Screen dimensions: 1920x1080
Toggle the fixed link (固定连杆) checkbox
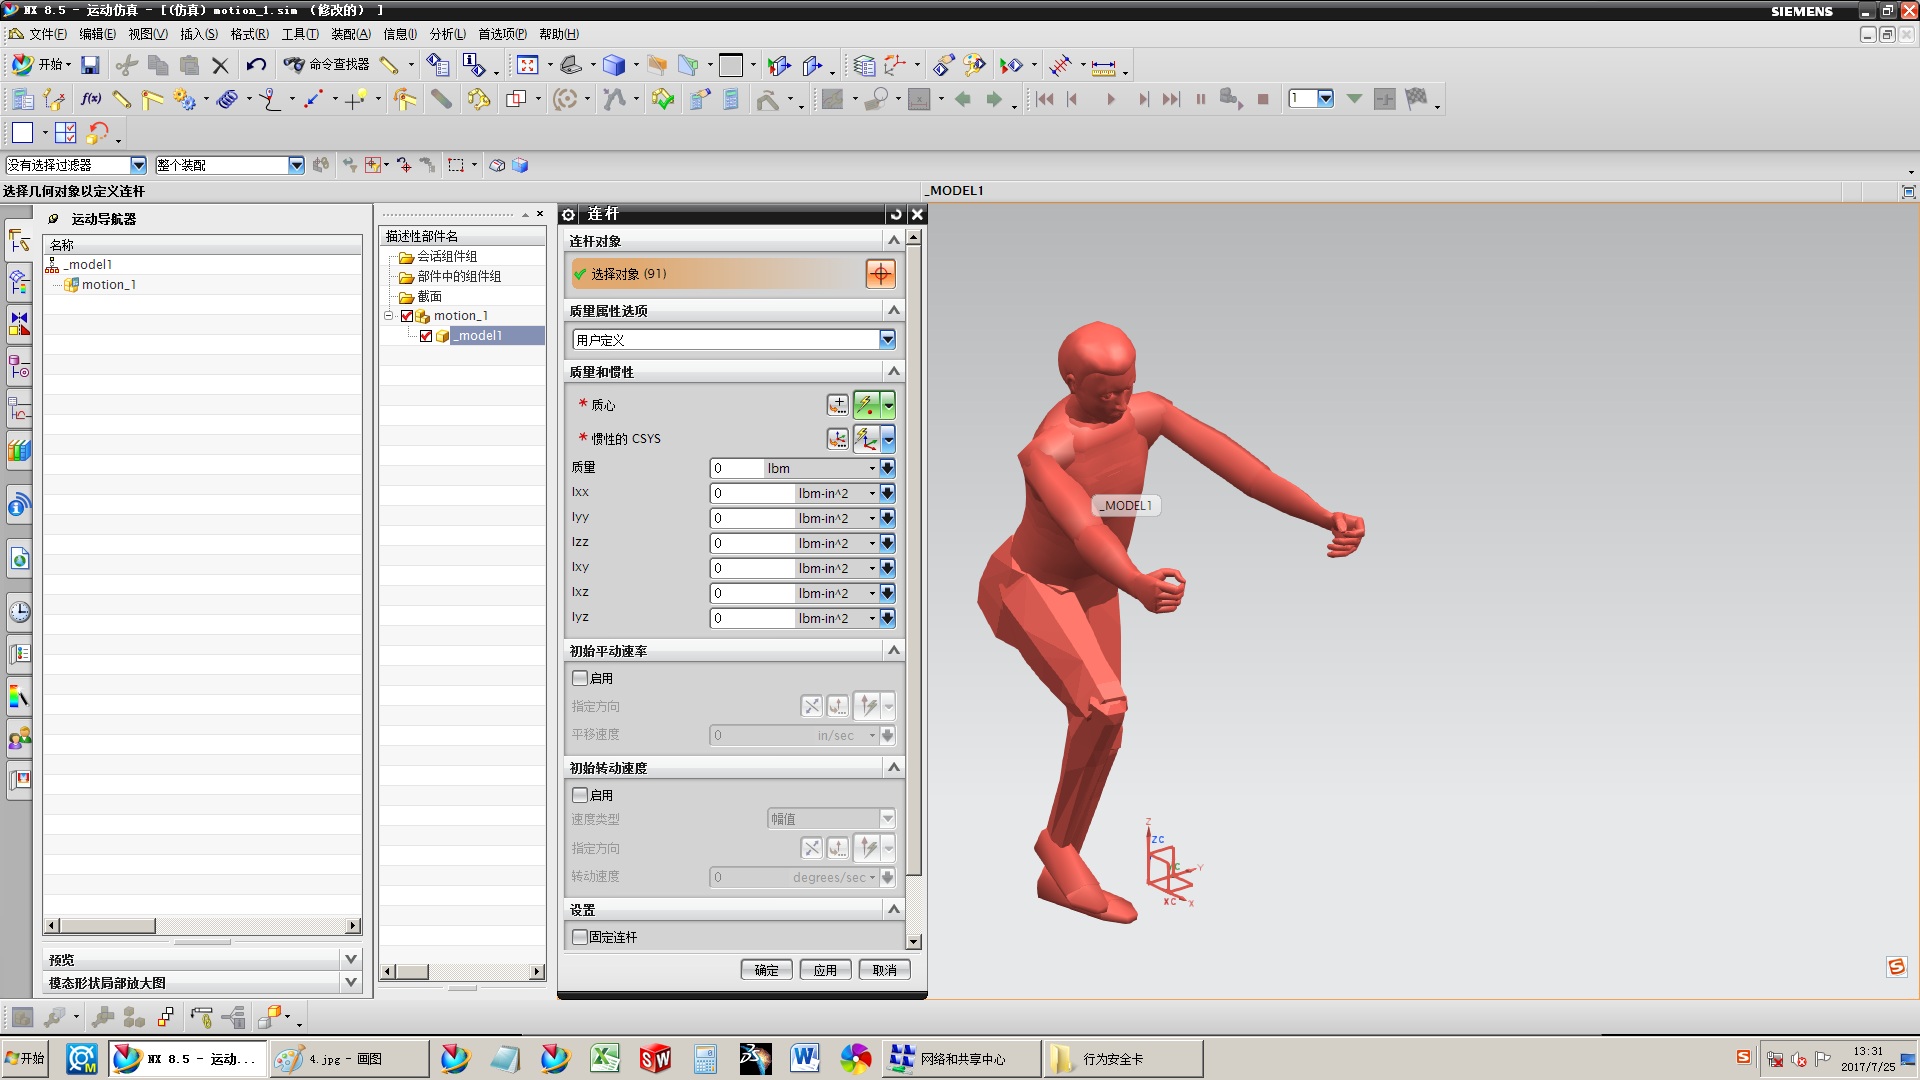(x=579, y=937)
